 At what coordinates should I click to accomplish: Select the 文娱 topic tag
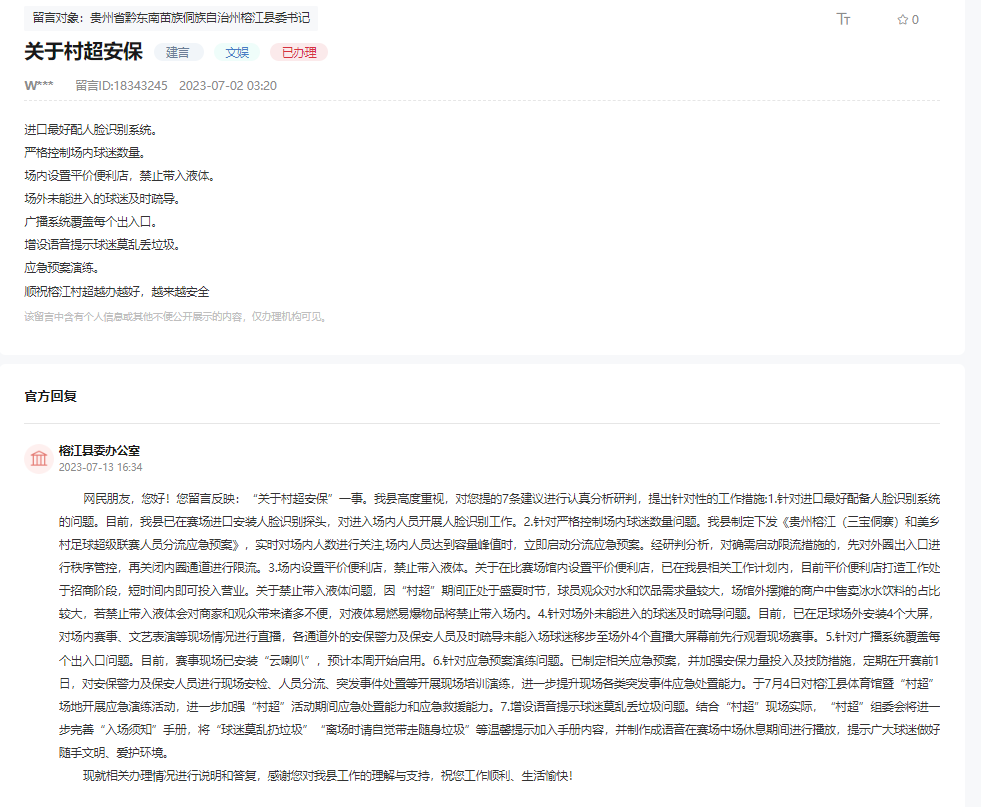[x=235, y=52]
